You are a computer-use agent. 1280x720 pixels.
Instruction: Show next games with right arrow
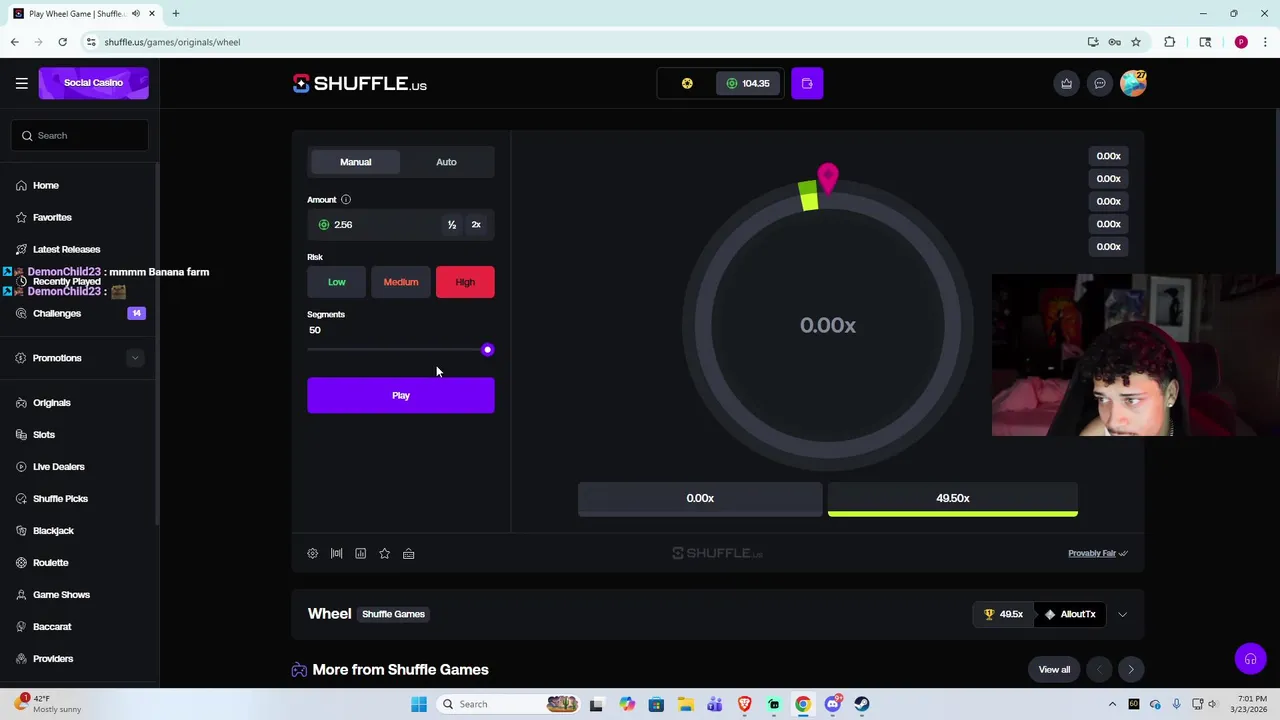(x=1131, y=670)
